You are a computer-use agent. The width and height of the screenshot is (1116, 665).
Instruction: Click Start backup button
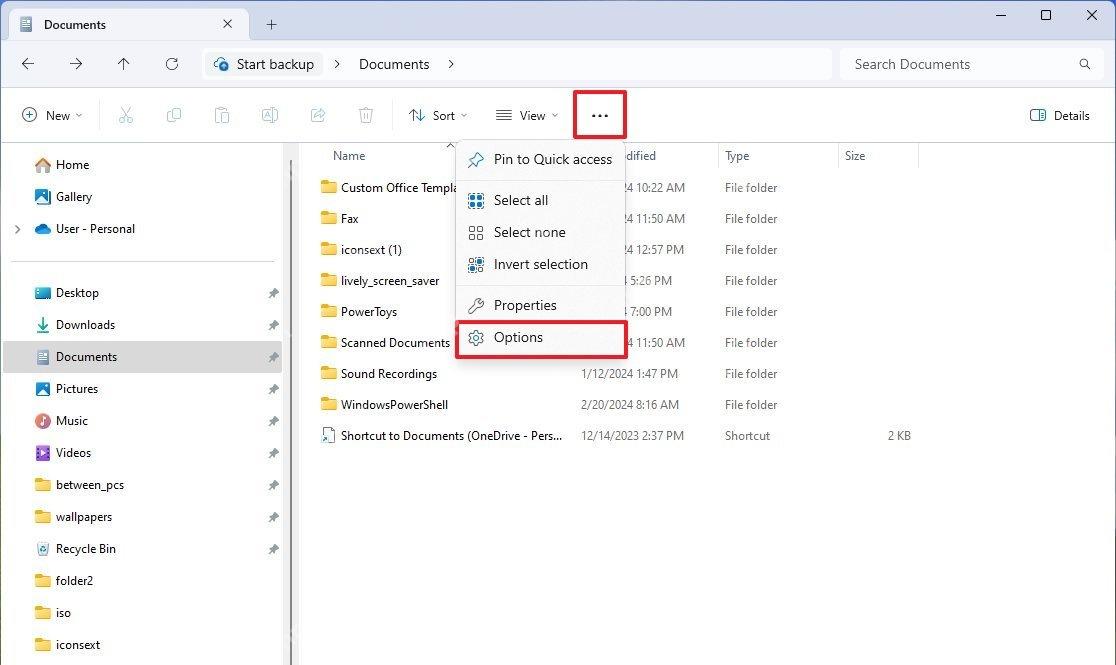265,64
